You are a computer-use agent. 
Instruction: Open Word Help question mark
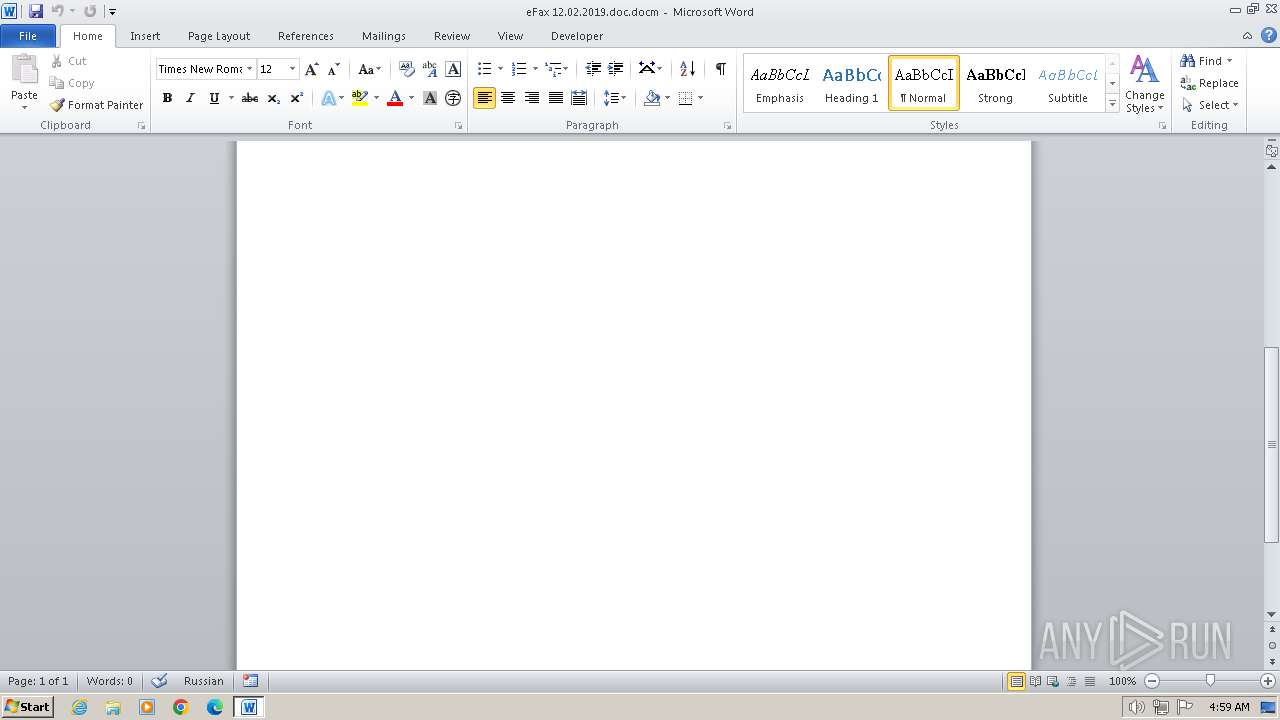coord(1268,35)
